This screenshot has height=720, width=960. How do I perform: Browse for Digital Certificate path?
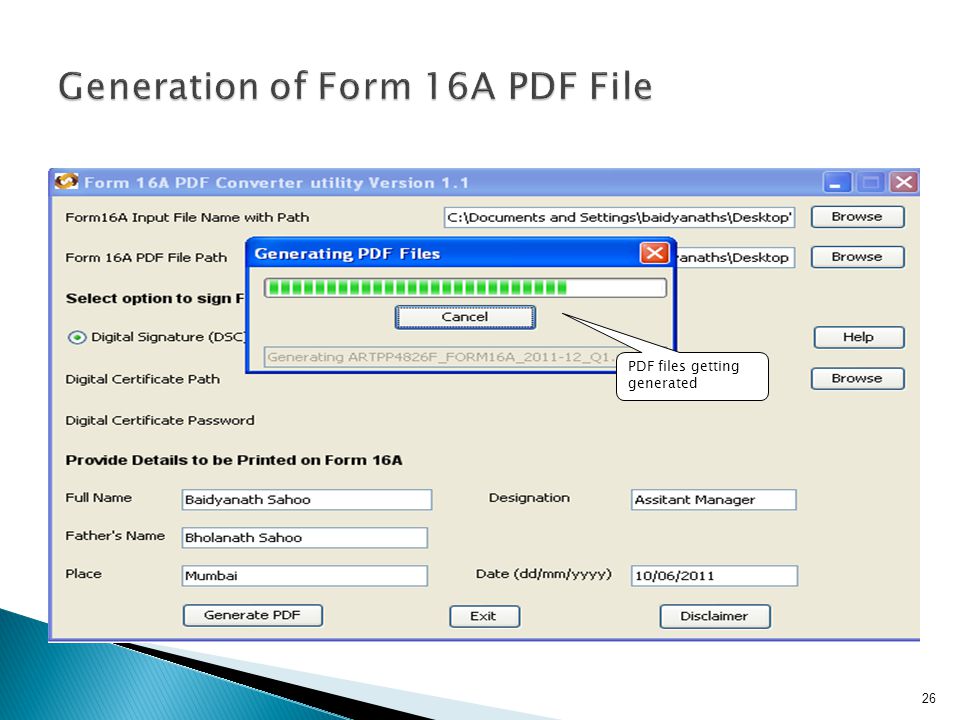tap(857, 378)
